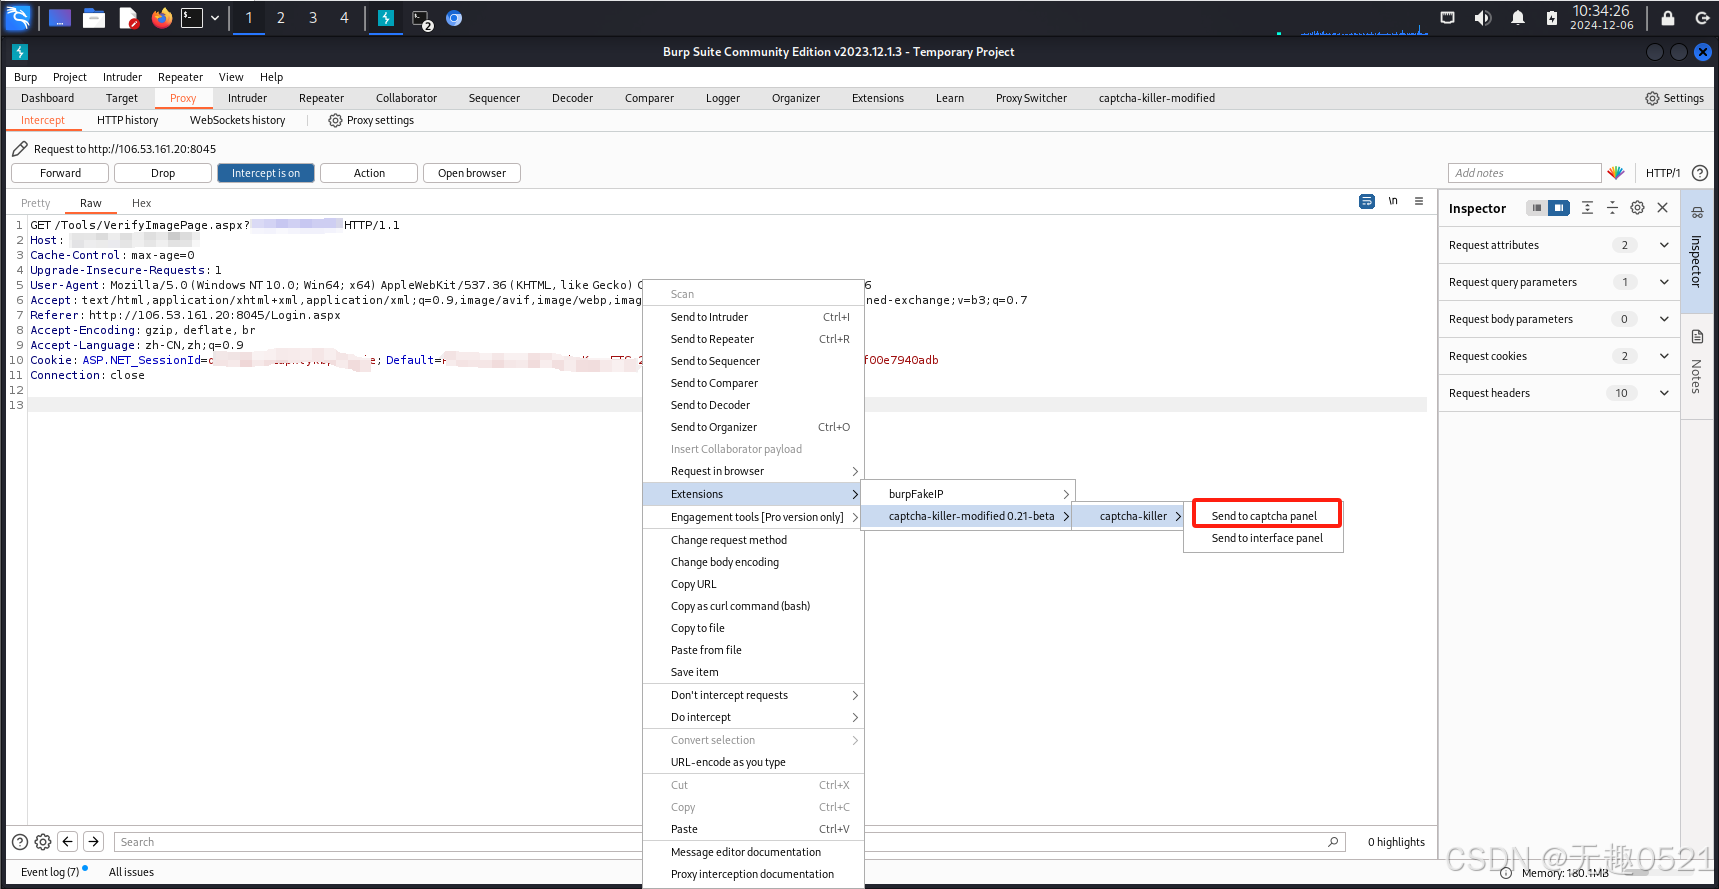Open the captcha-killer-modified tab
Image resolution: width=1719 pixels, height=889 pixels.
click(1157, 98)
